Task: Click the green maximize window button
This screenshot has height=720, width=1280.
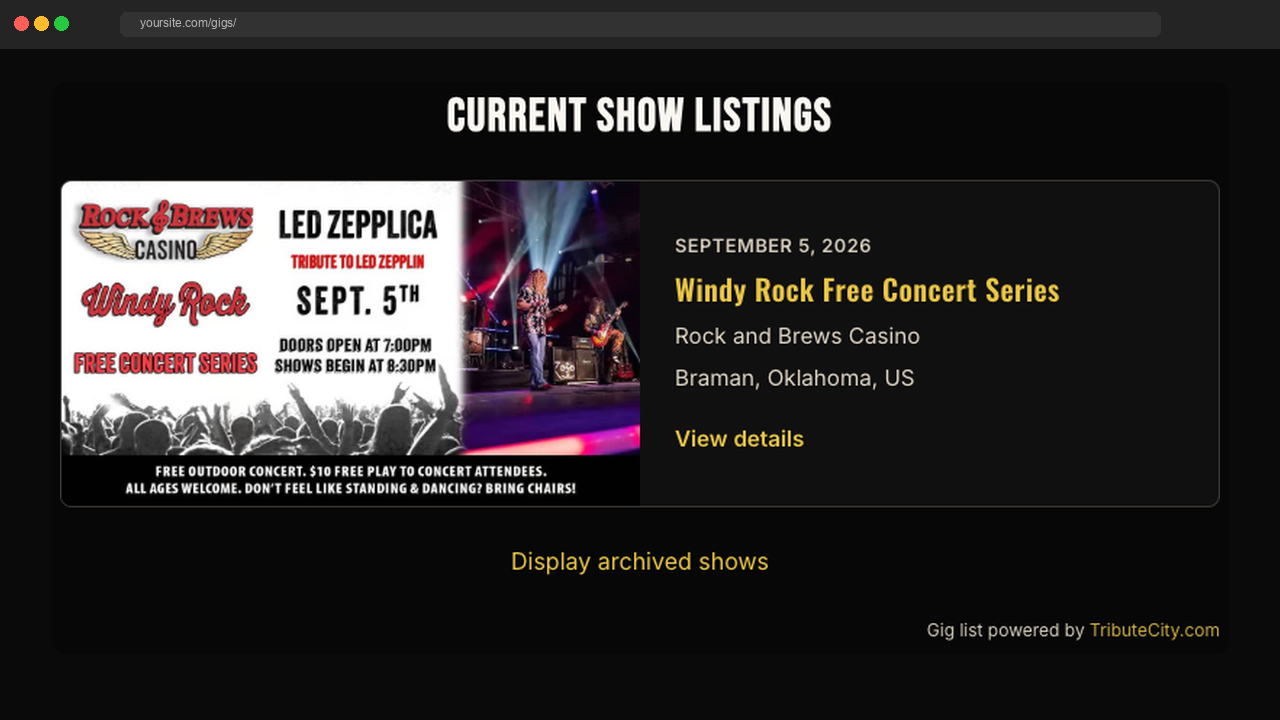Action: tap(61, 24)
